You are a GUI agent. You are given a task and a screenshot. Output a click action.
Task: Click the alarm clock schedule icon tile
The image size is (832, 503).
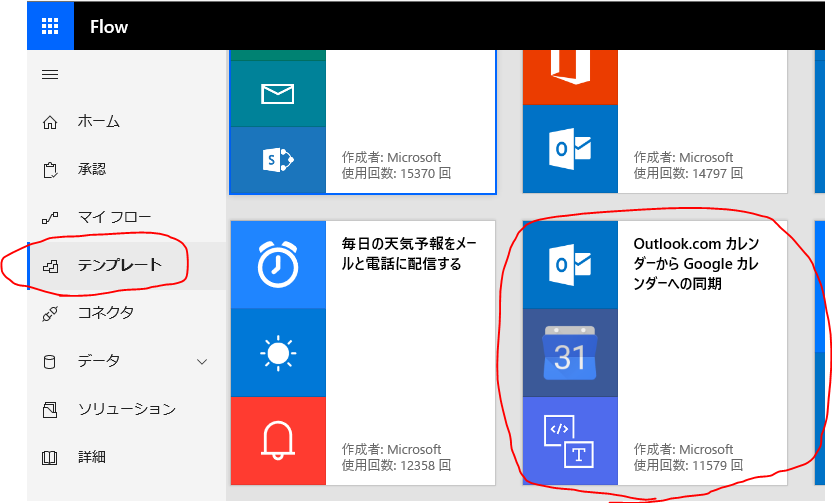tap(278, 264)
